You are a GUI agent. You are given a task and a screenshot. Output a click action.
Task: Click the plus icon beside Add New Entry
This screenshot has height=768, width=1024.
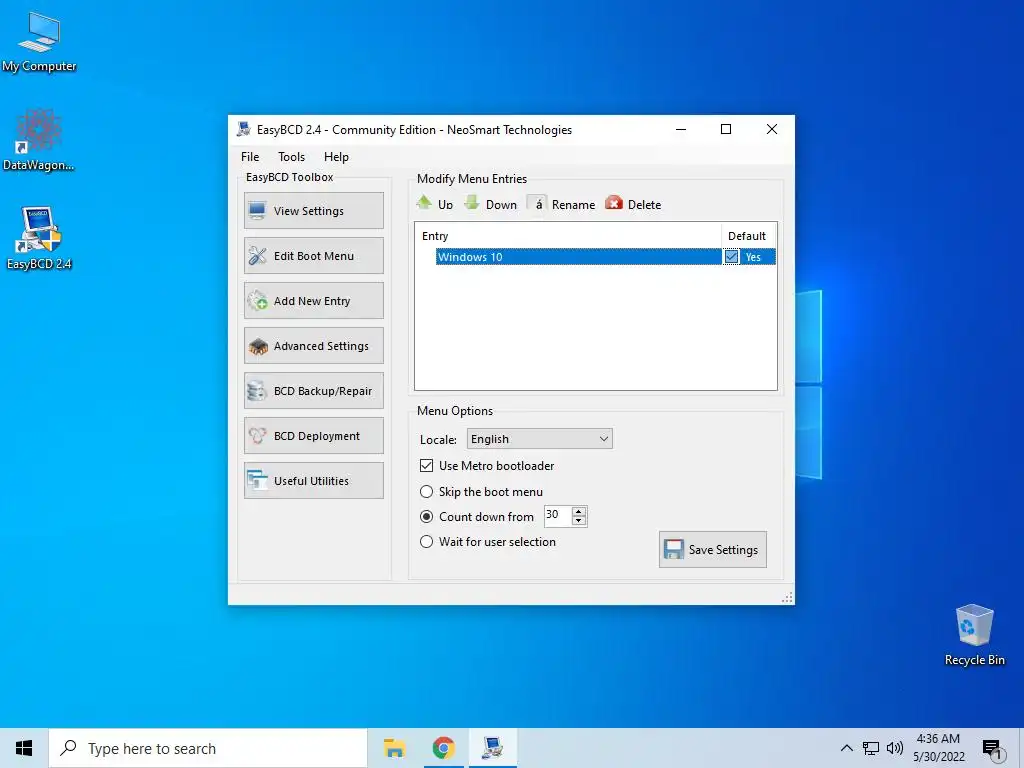[257, 300]
